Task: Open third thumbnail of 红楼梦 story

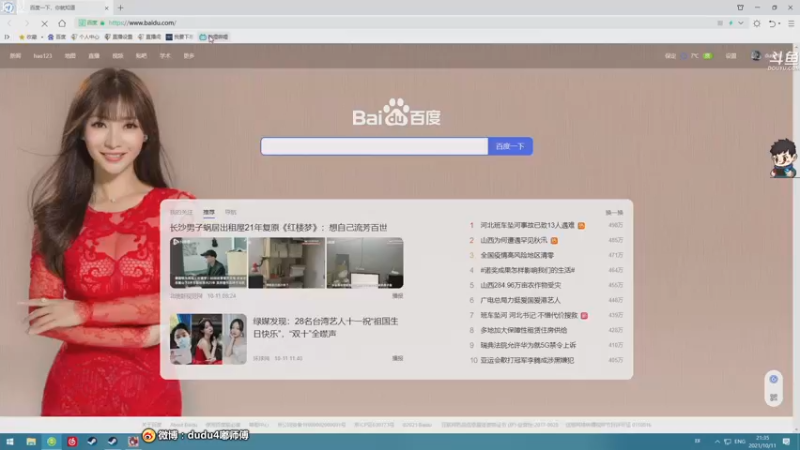Action: coord(365,263)
